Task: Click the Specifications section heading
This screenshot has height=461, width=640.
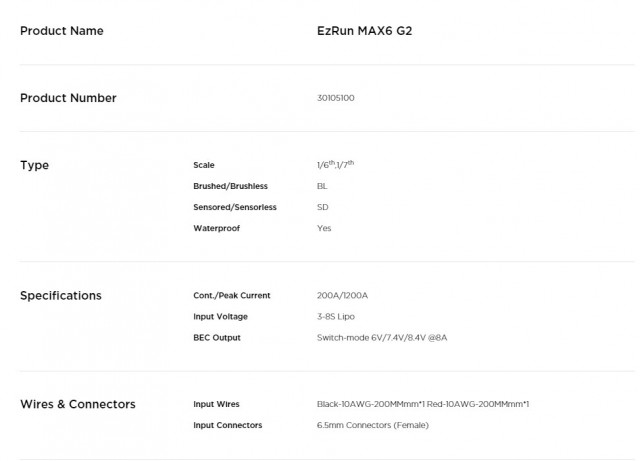Action: pos(61,296)
